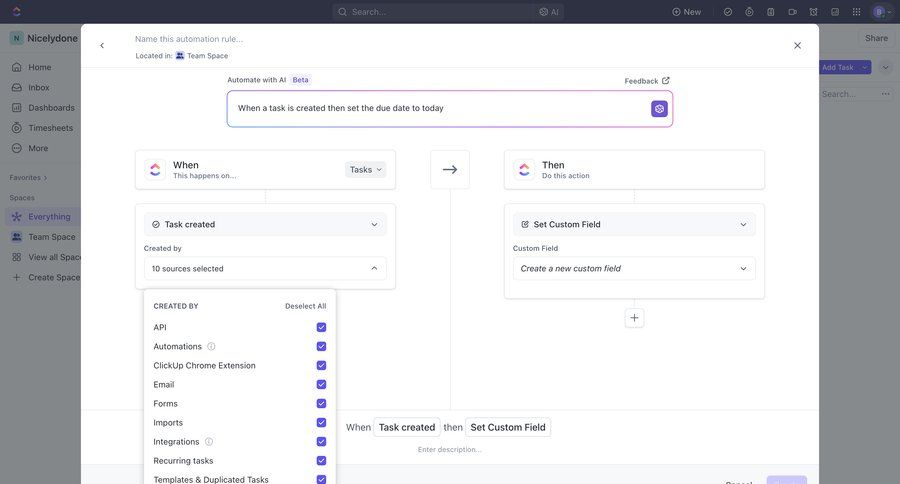The image size is (900, 484).
Task: Click Deselect All in Created By list
Action: [305, 306]
